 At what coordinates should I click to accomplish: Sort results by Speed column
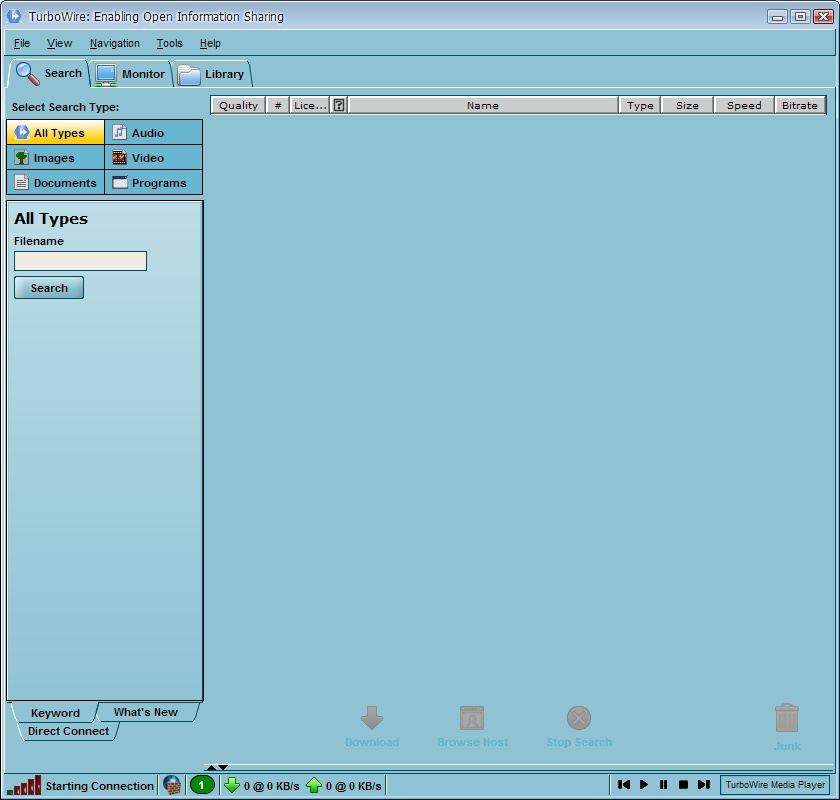pyautogui.click(x=744, y=106)
